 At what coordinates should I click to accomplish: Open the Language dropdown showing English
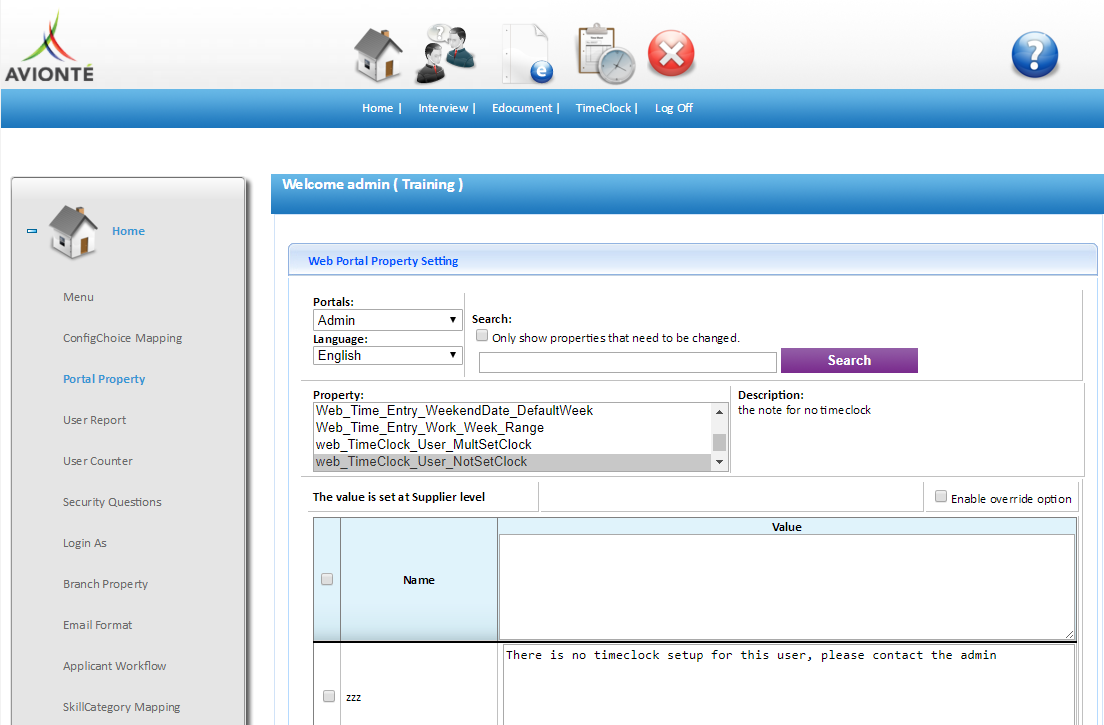(x=387, y=355)
